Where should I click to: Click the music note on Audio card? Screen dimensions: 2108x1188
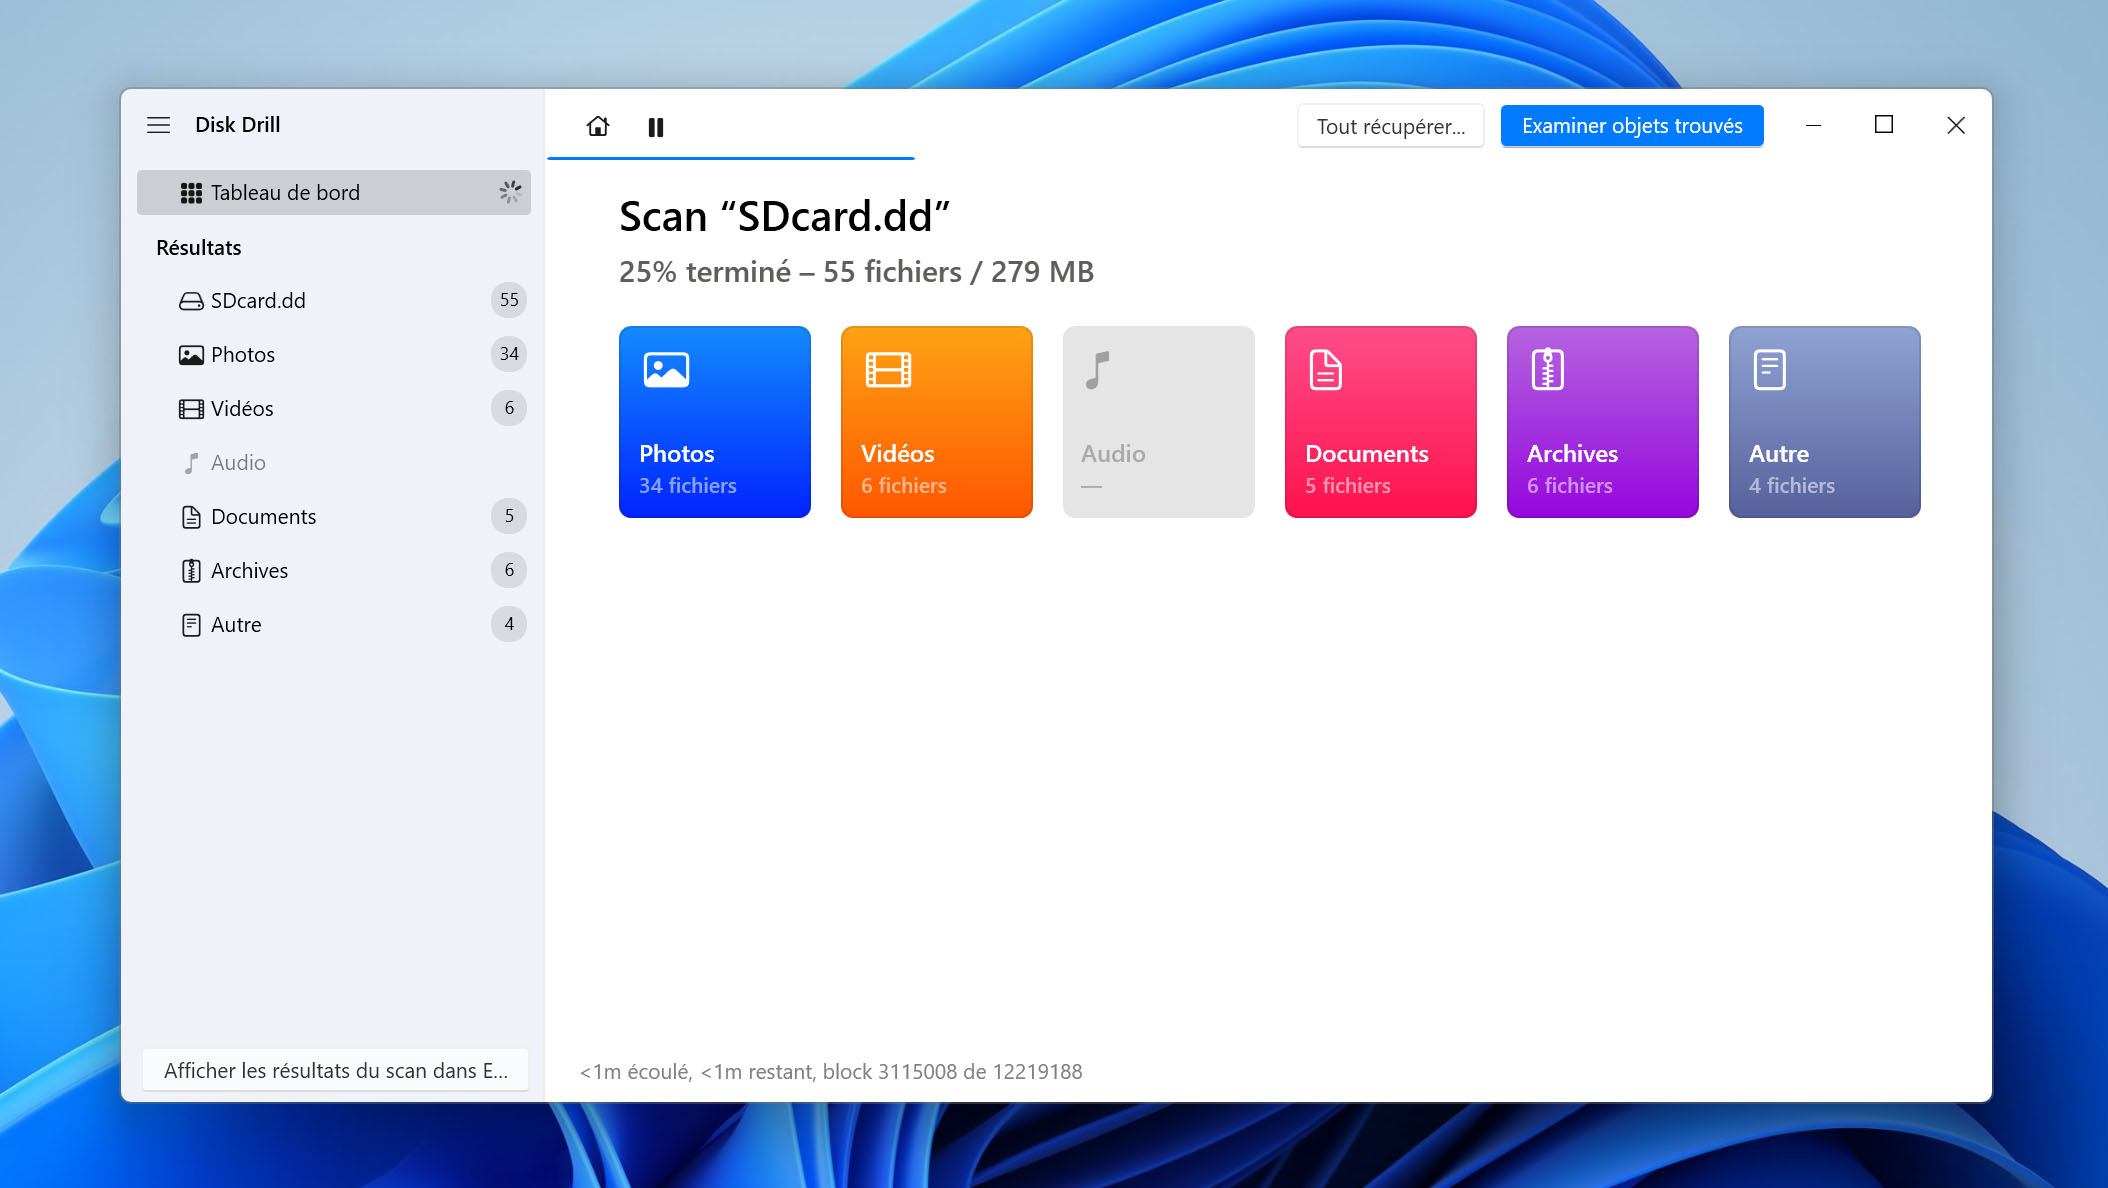click(x=1098, y=370)
